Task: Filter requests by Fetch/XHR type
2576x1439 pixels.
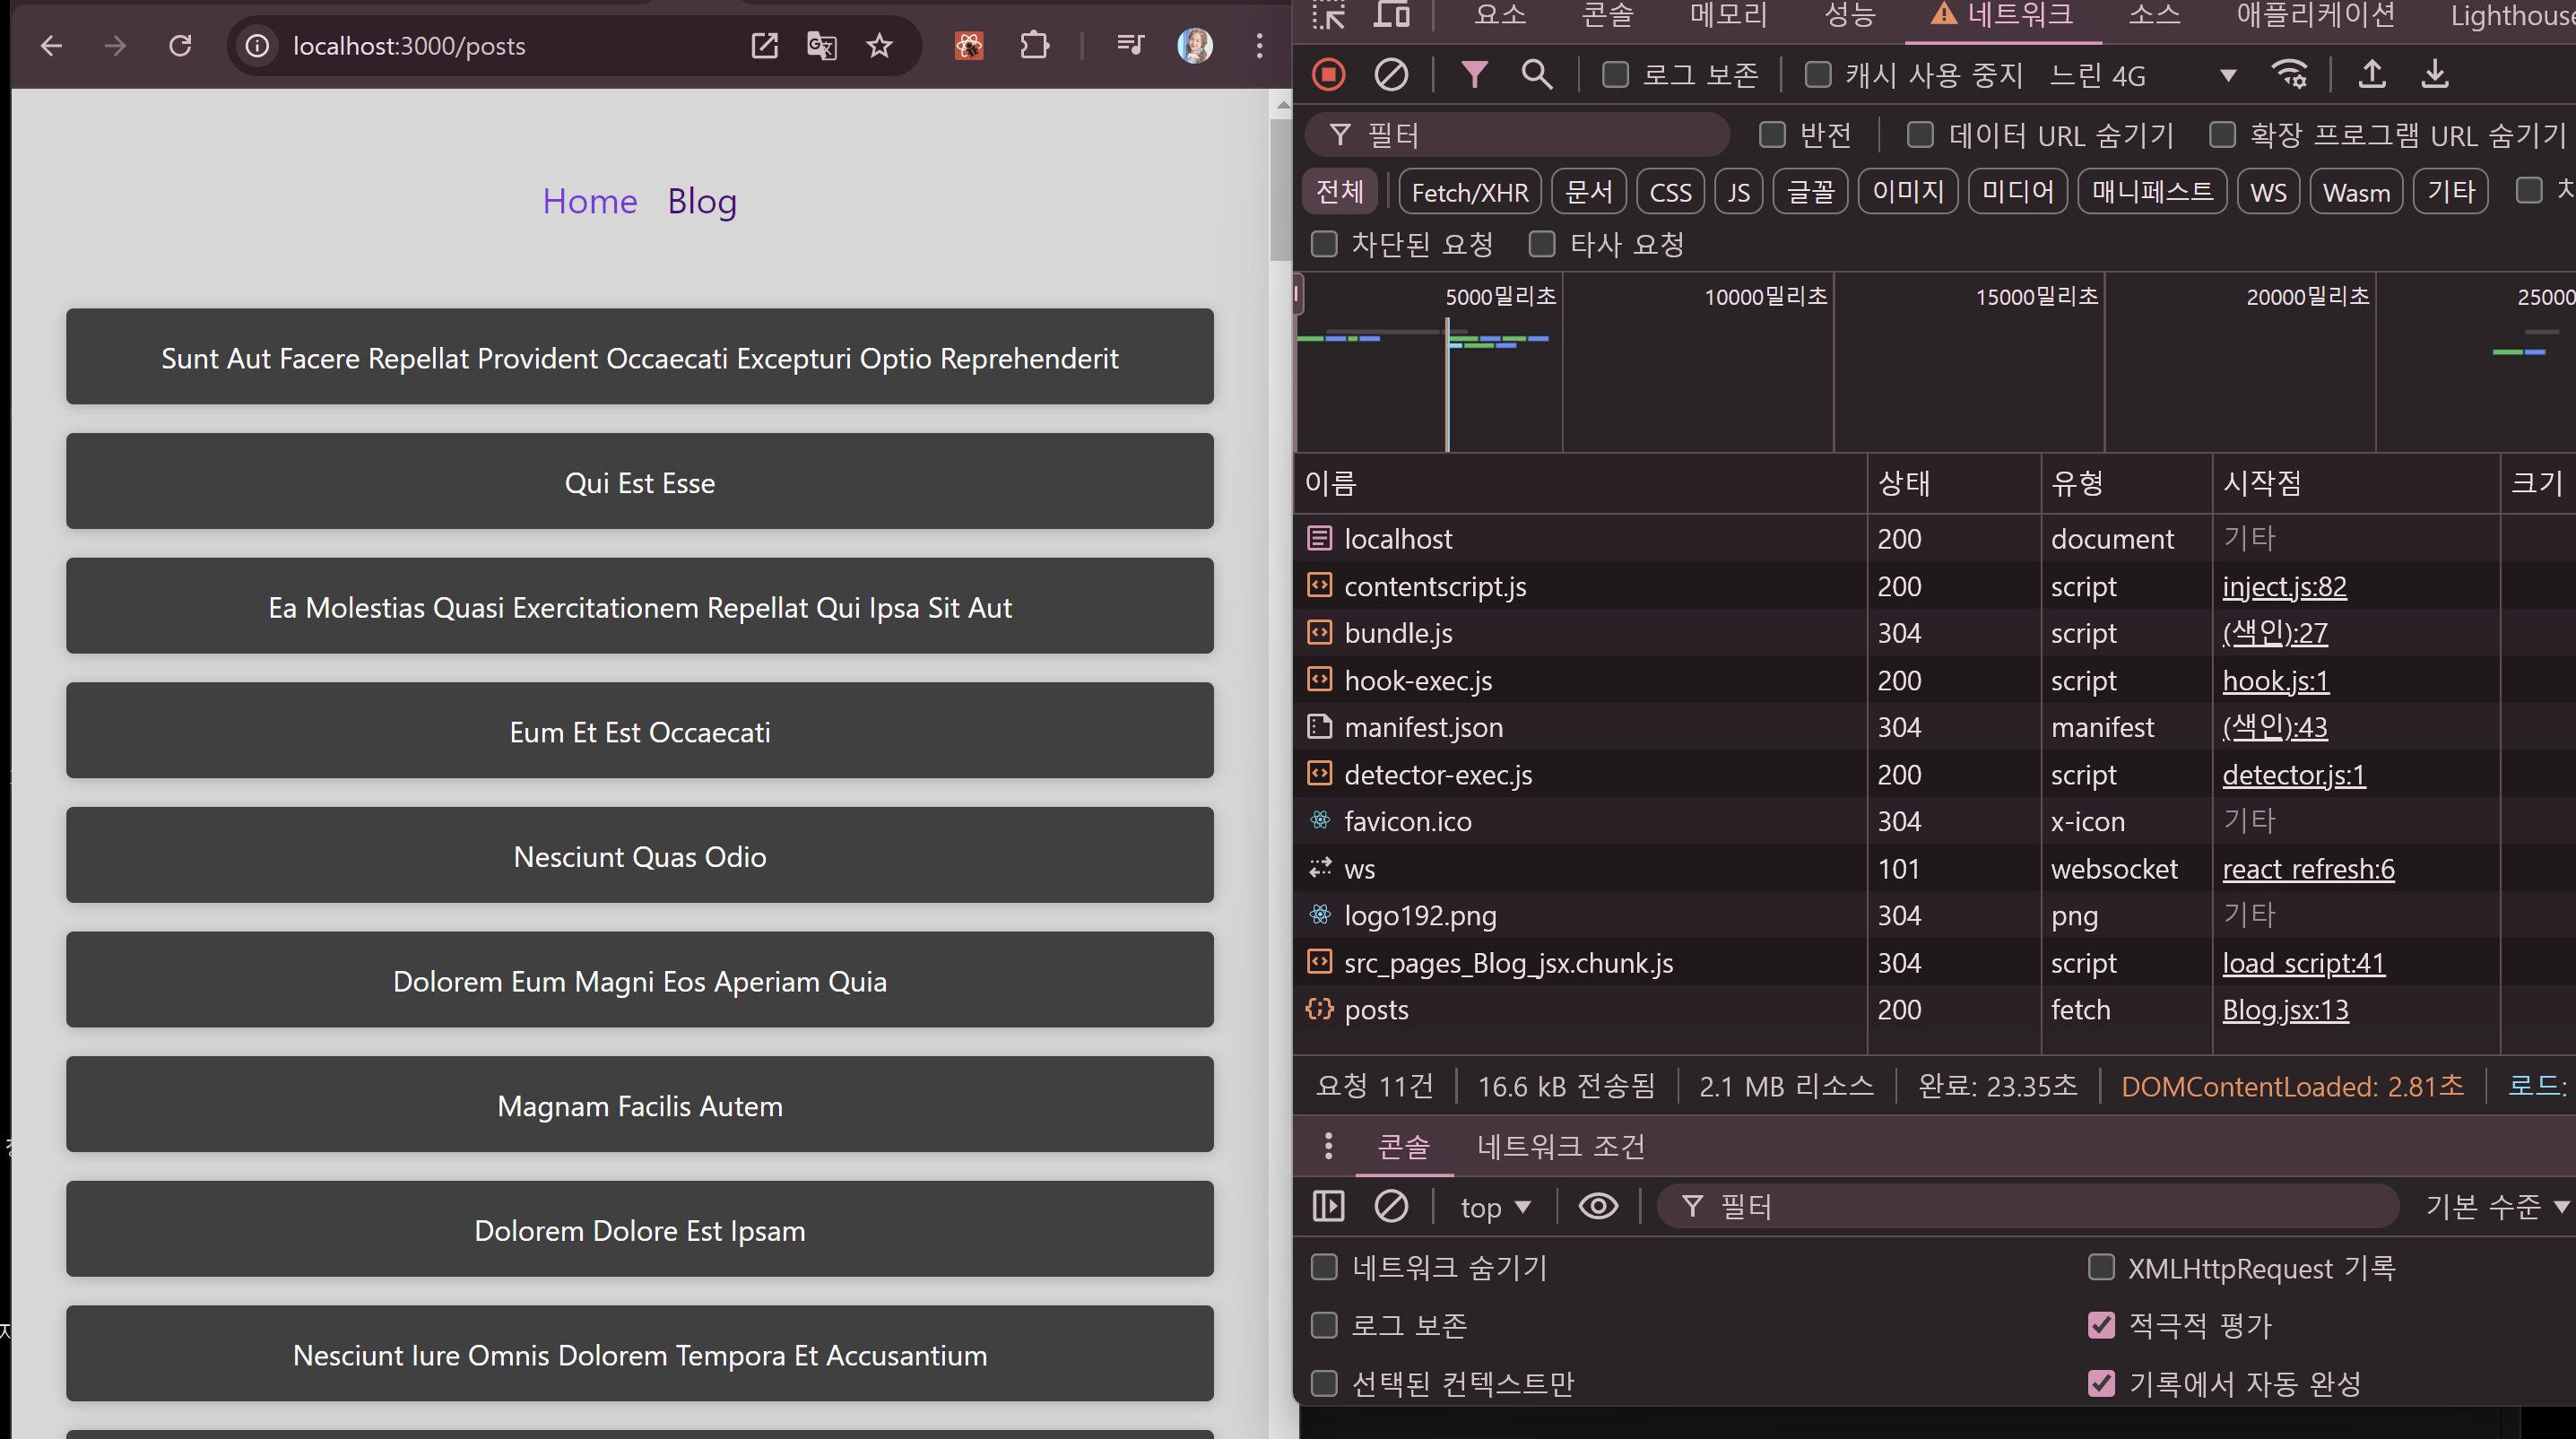Action: click(x=1469, y=192)
